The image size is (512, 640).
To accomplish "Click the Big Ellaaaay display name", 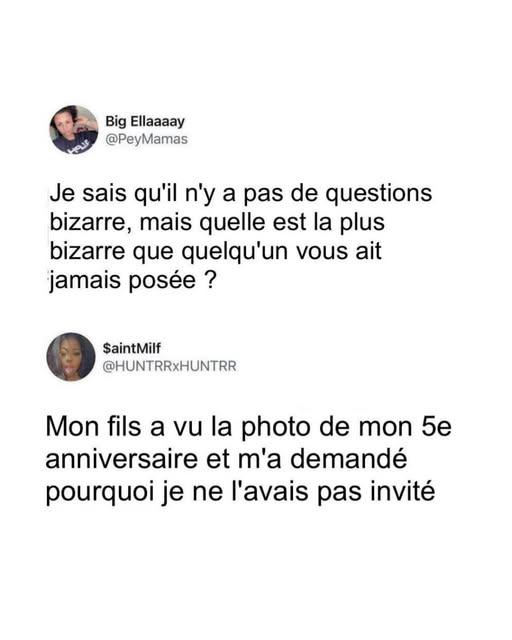I will click(x=145, y=121).
